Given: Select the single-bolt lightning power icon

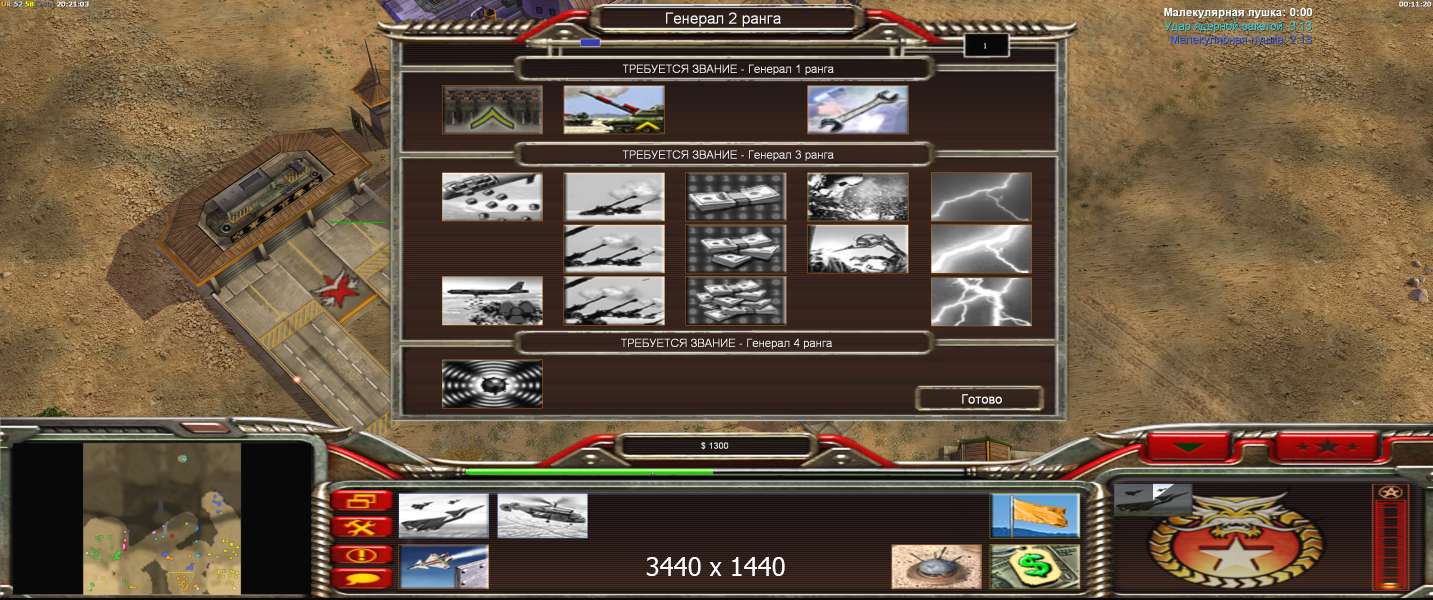Looking at the screenshot, I should (x=981, y=197).
